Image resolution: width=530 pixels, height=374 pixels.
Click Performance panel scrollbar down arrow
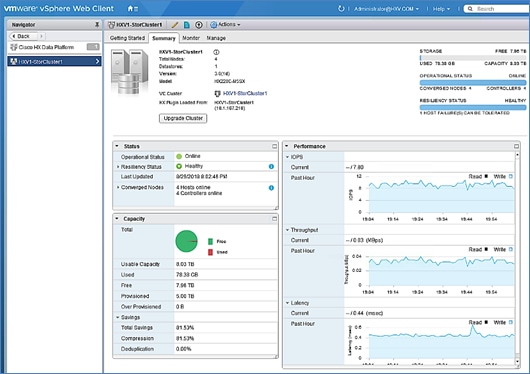pos(517,361)
